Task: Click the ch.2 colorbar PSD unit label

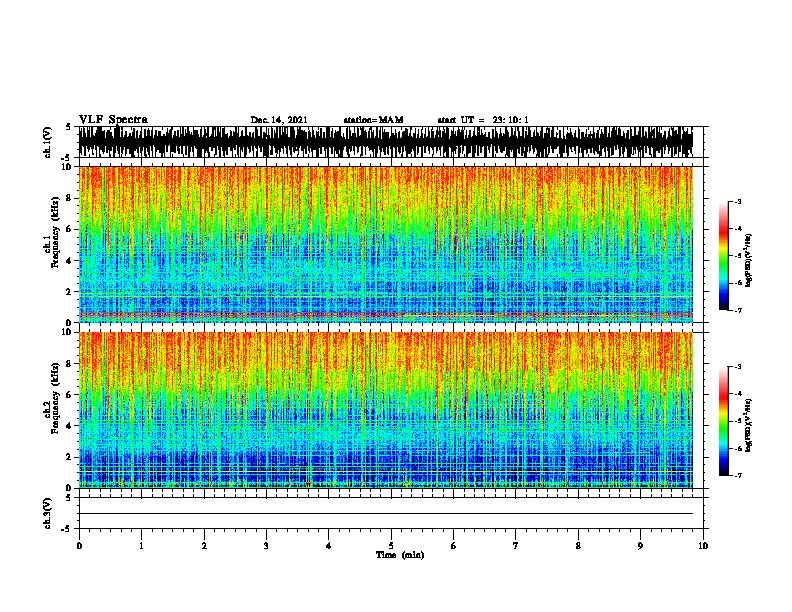Action: tap(749, 425)
